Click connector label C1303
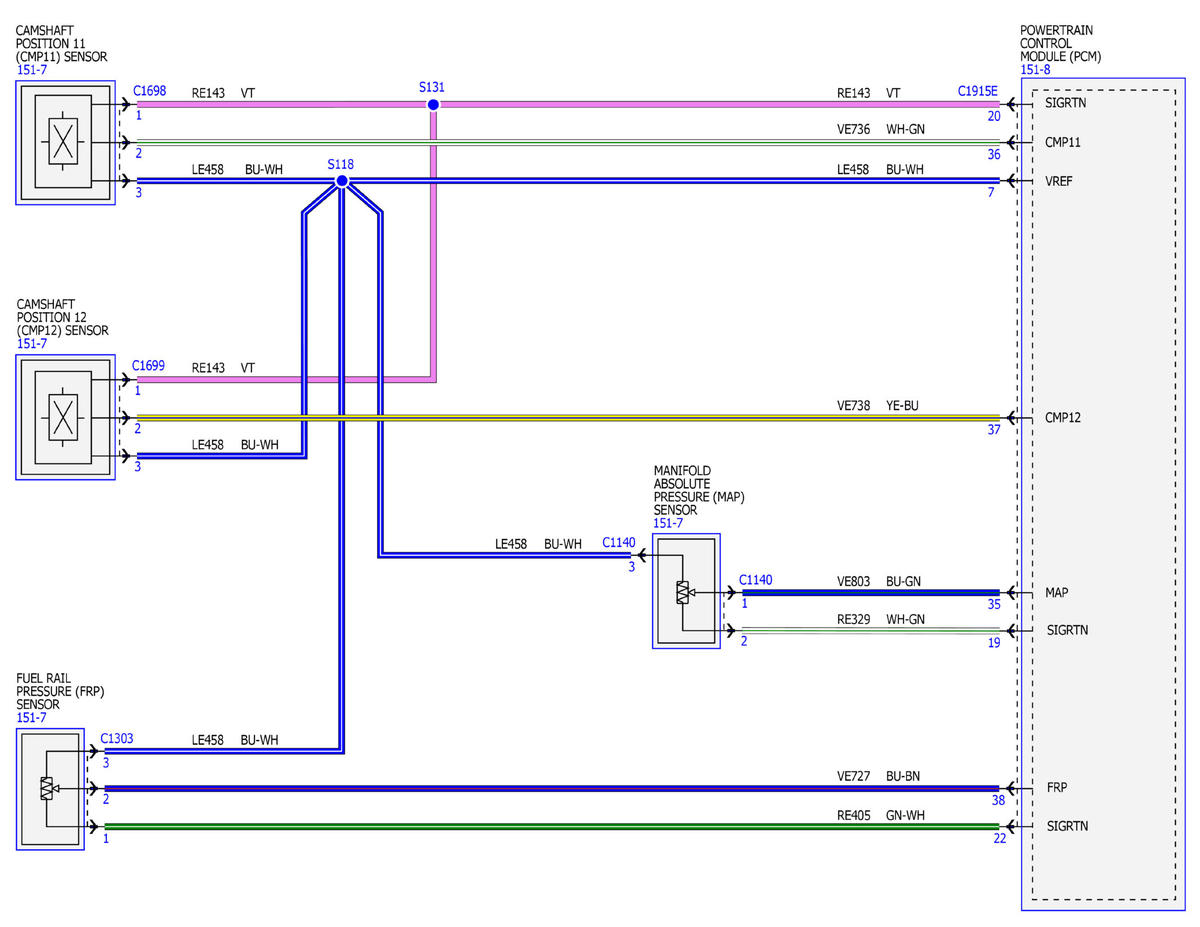1200x927 pixels. click(117, 739)
